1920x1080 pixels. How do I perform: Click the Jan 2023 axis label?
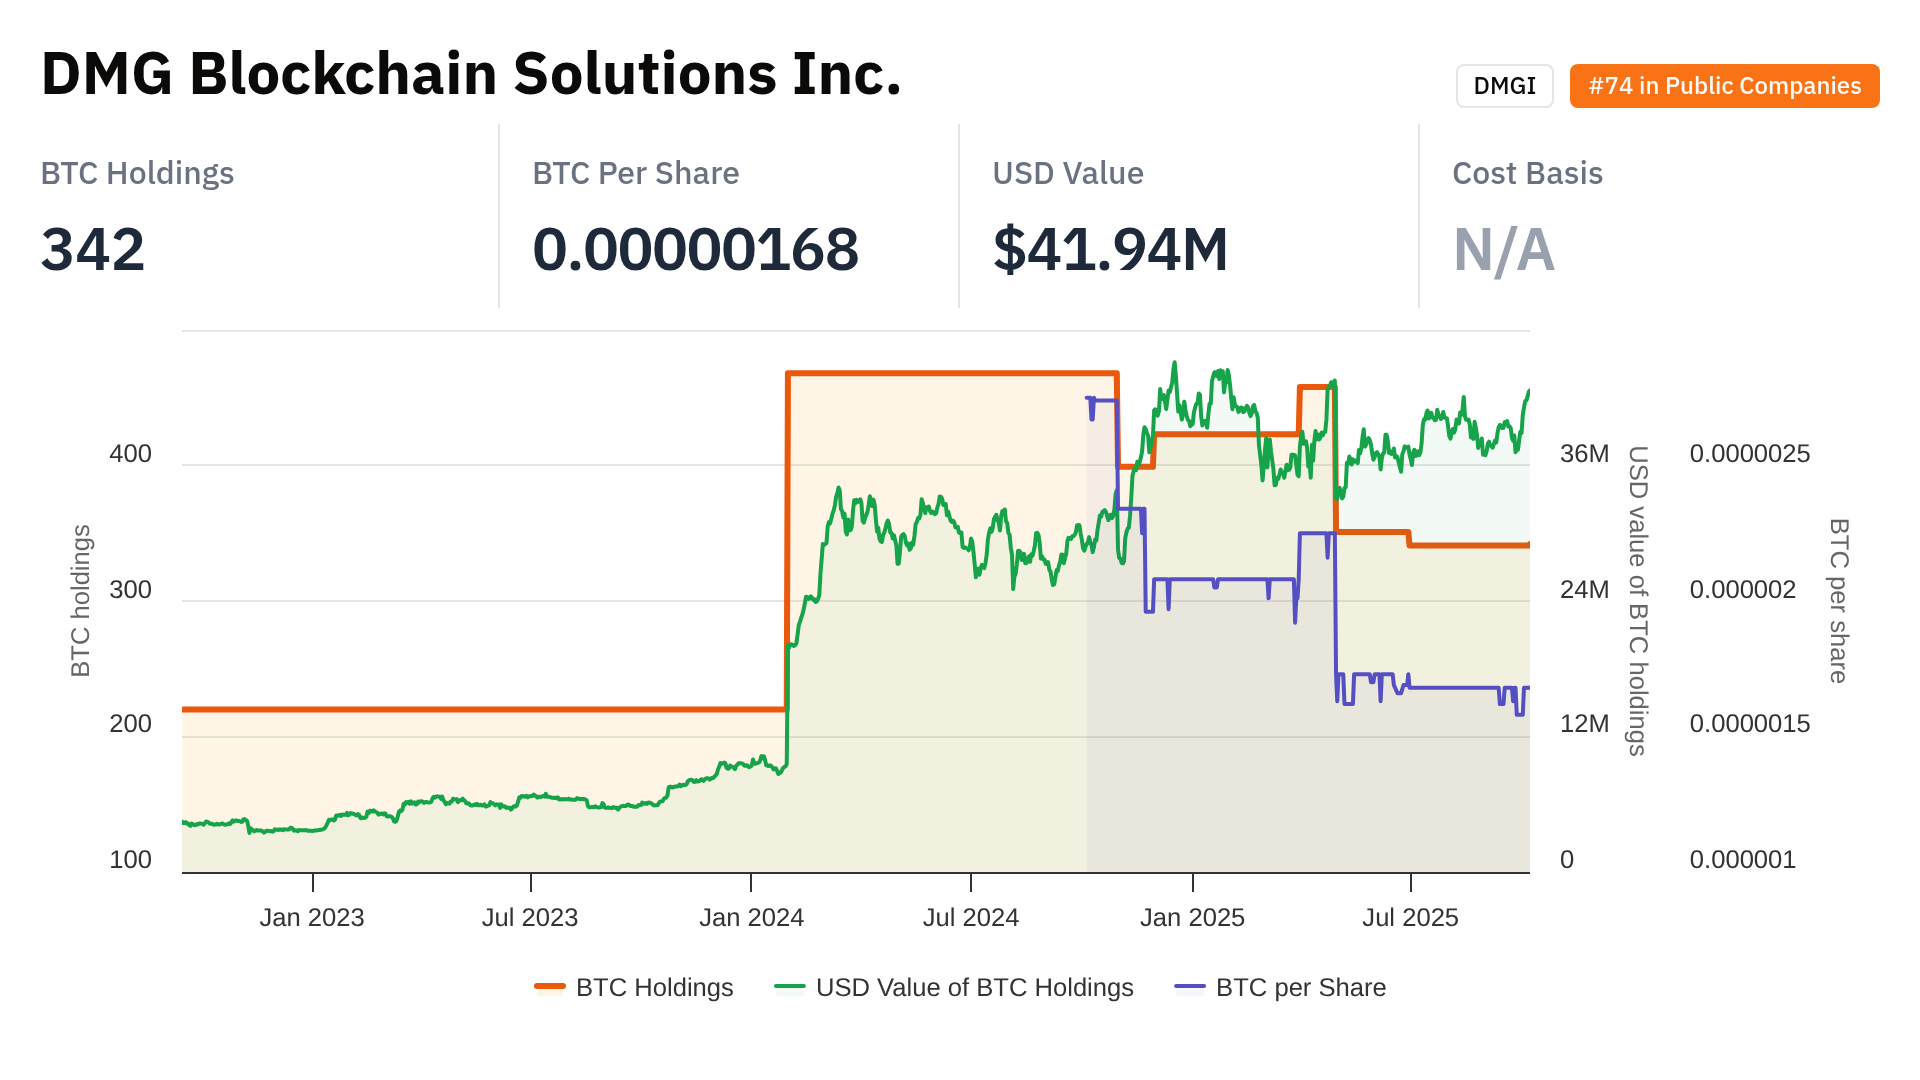(x=312, y=918)
